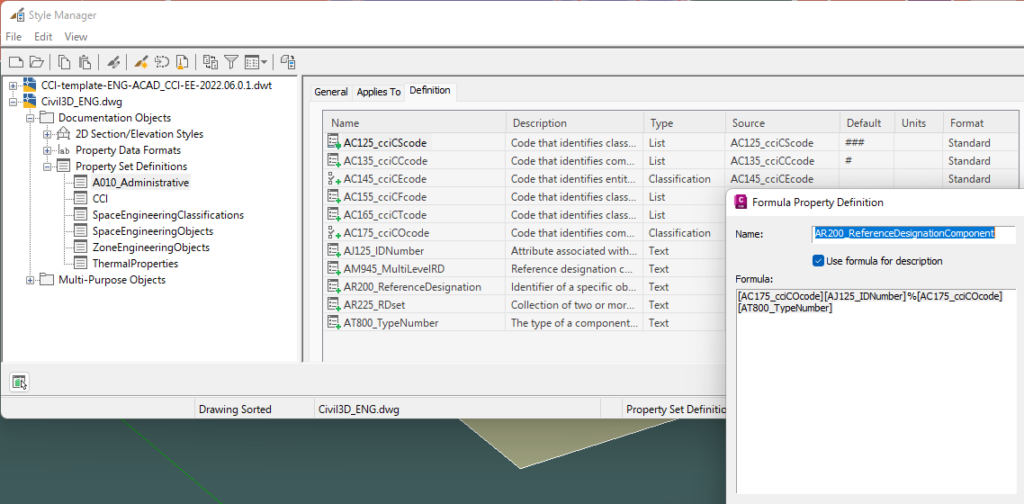1024x504 pixels.
Task: Click the AC125_cciCScode row icon
Action: [x=334, y=142]
